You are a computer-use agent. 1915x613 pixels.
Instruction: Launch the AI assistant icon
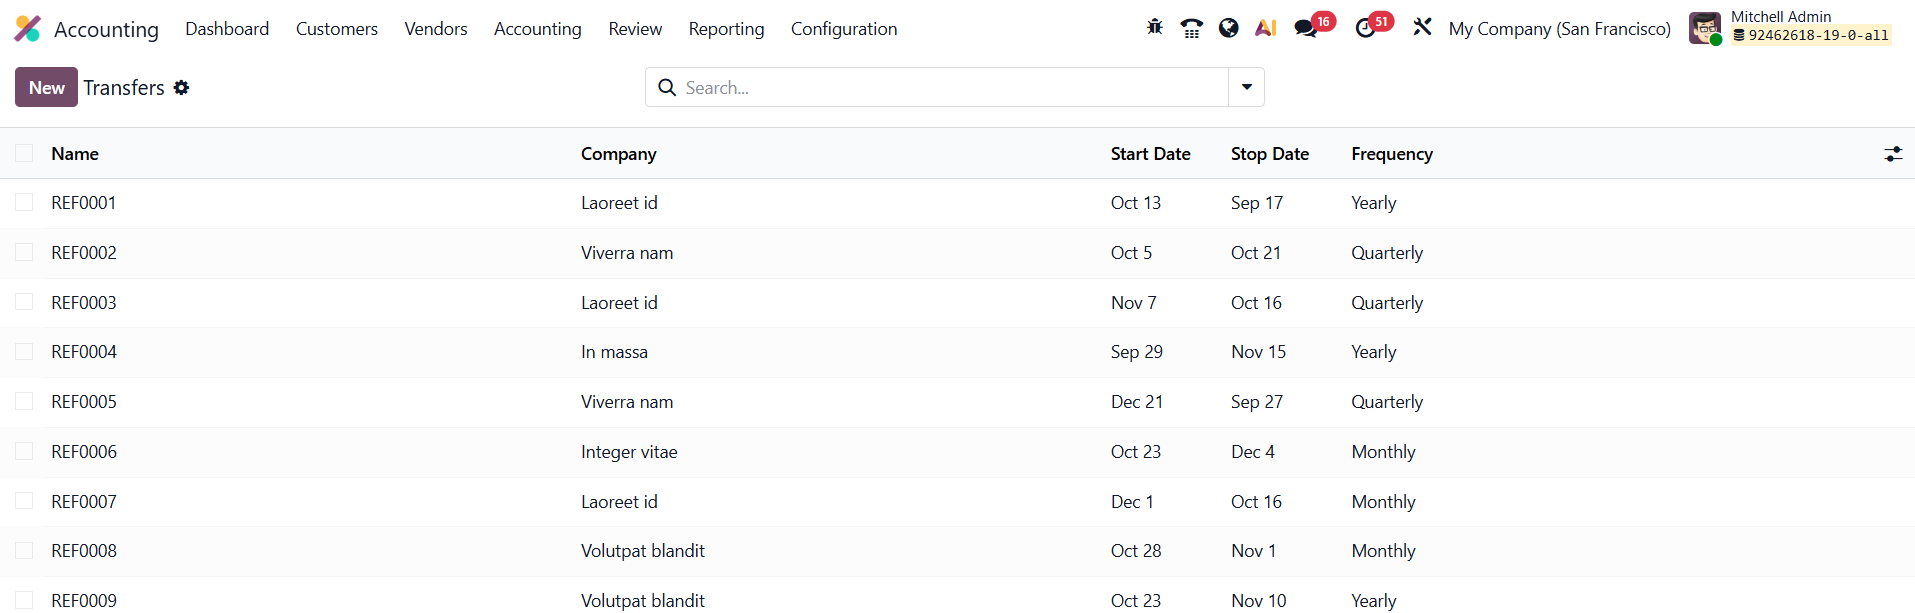pos(1266,28)
